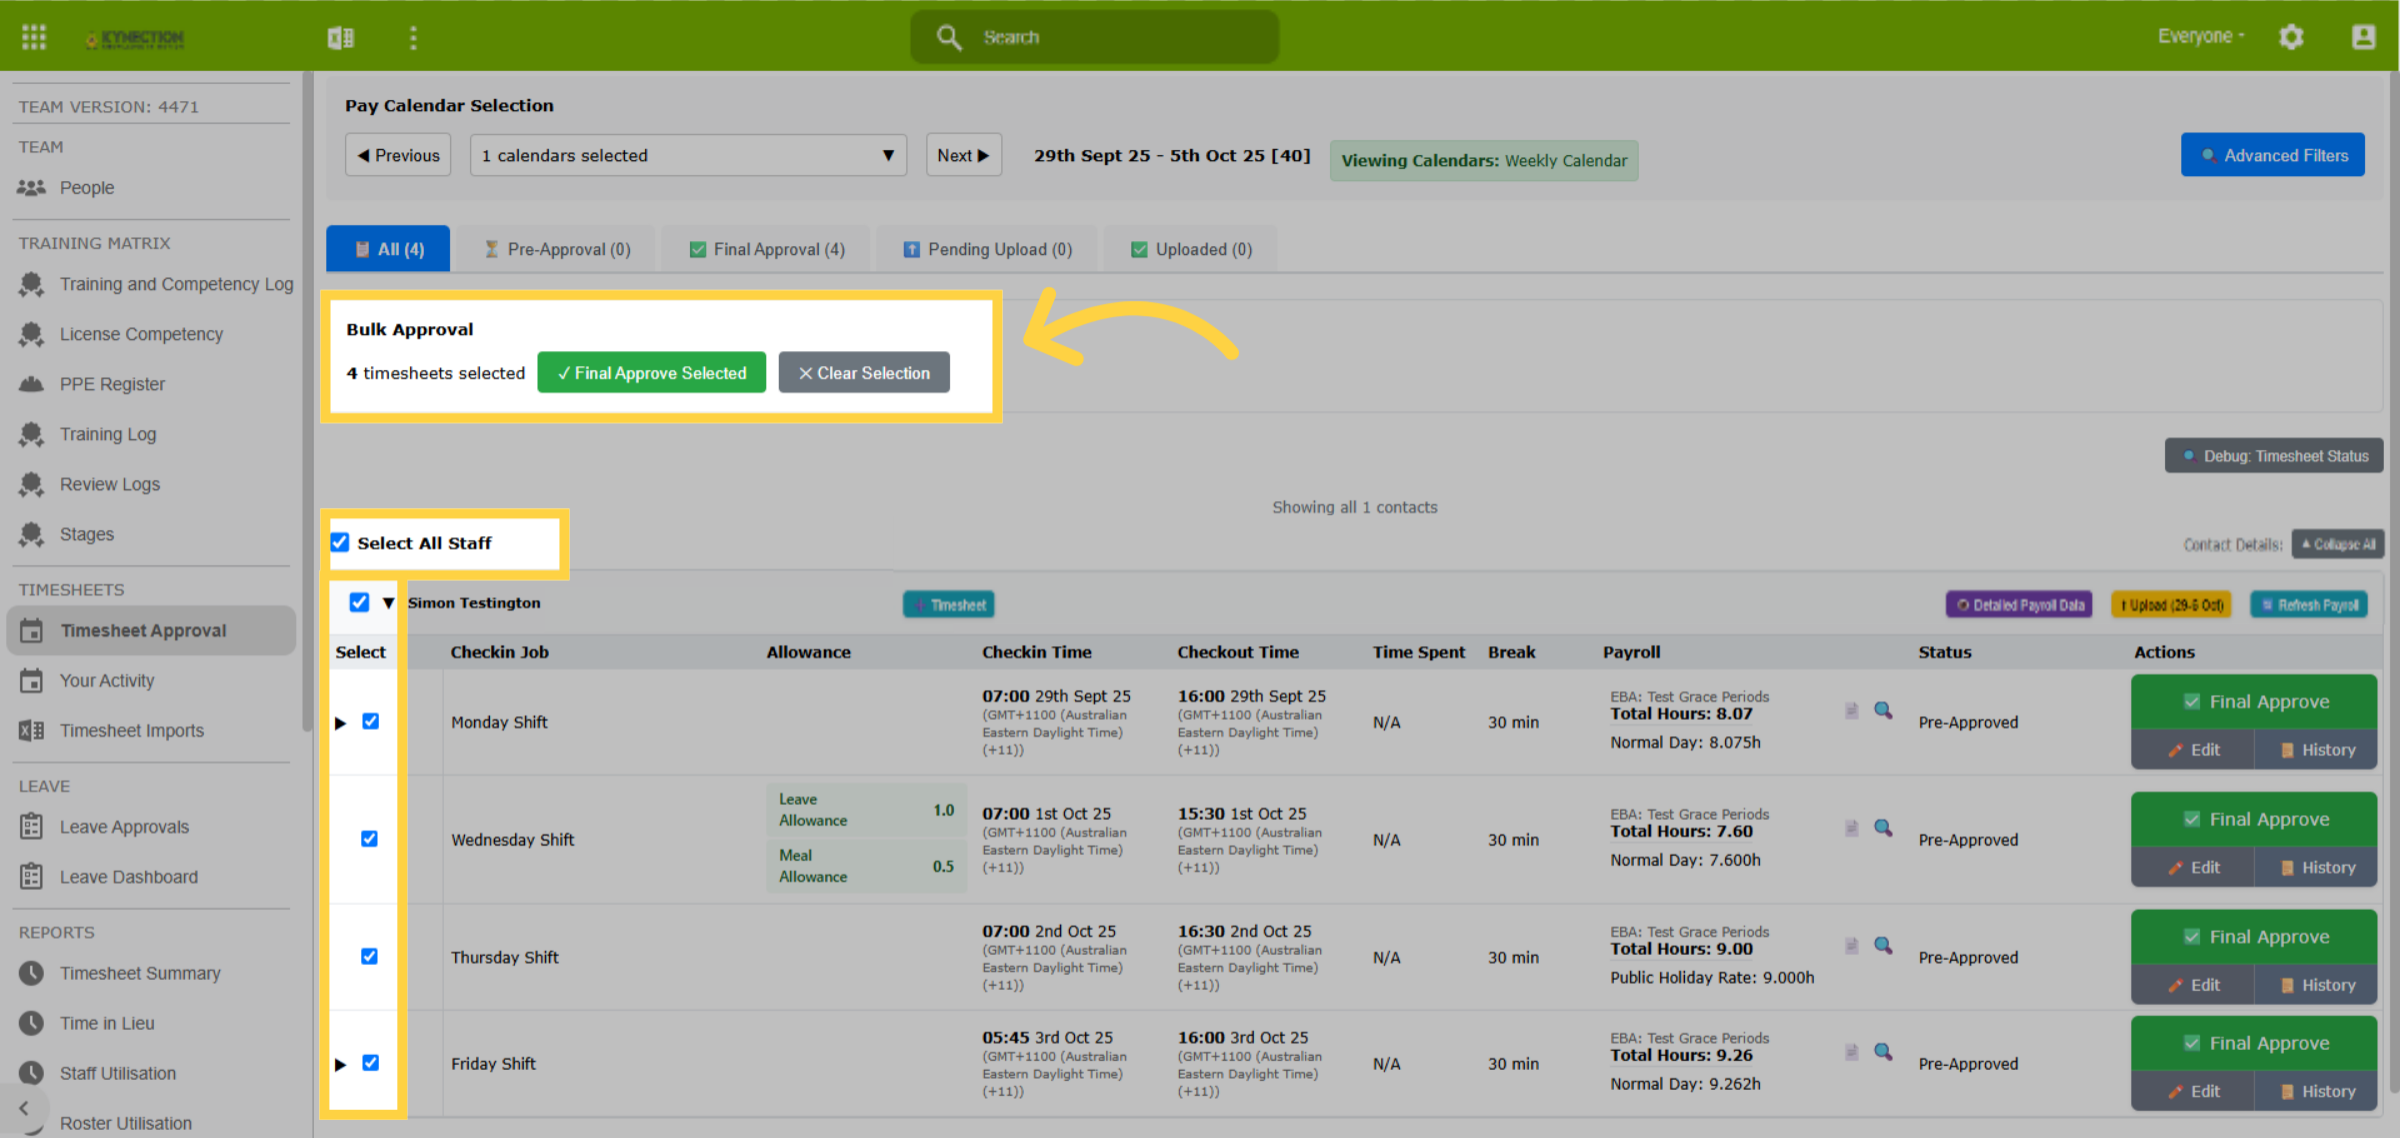Open Detailed Payroll Data
The height and width of the screenshot is (1138, 2400).
coord(2019,604)
